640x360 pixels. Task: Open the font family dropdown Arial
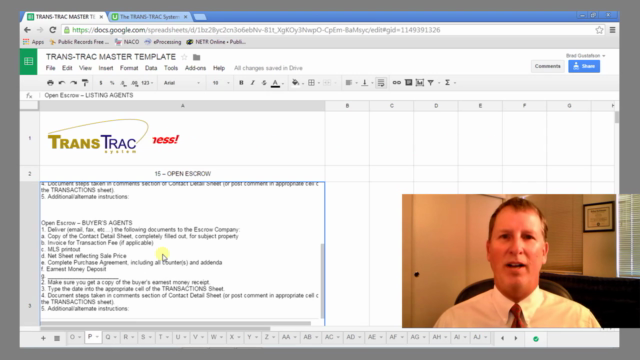click(182, 83)
